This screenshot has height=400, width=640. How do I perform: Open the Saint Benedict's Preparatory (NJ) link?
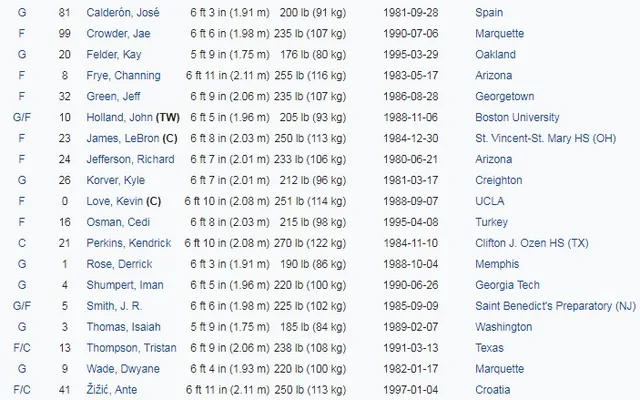tap(555, 307)
